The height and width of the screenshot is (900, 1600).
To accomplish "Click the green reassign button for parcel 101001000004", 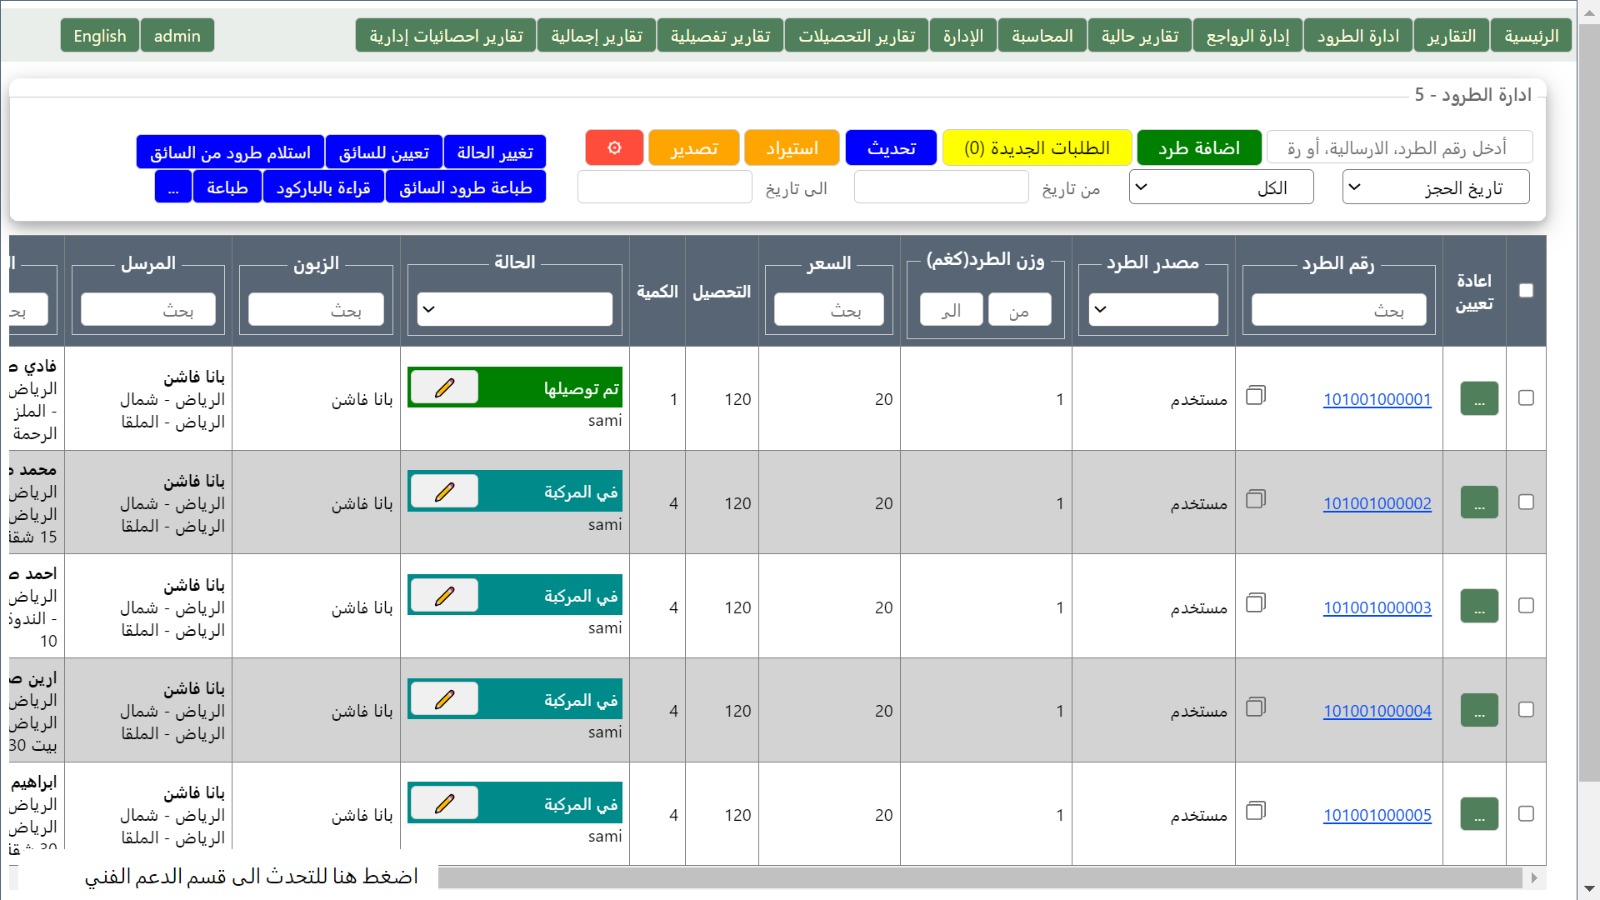I will click(x=1479, y=711).
